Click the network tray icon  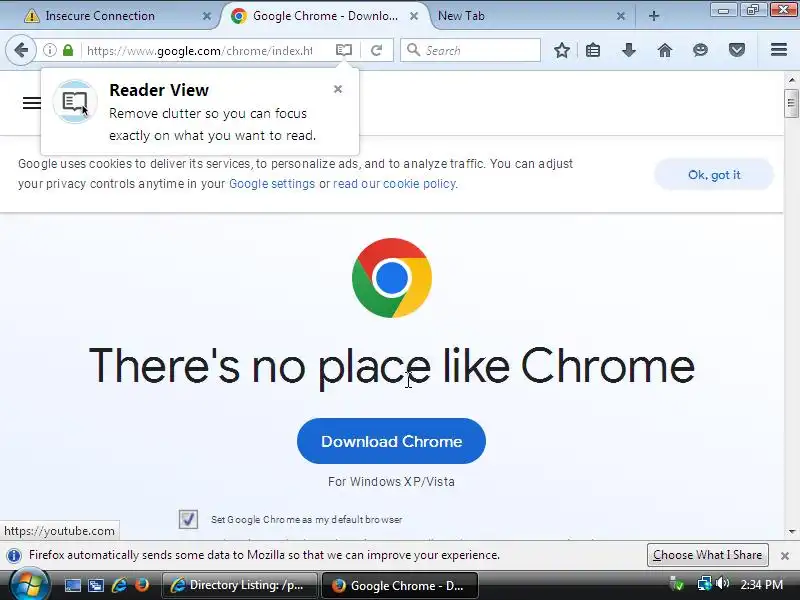[x=705, y=584]
